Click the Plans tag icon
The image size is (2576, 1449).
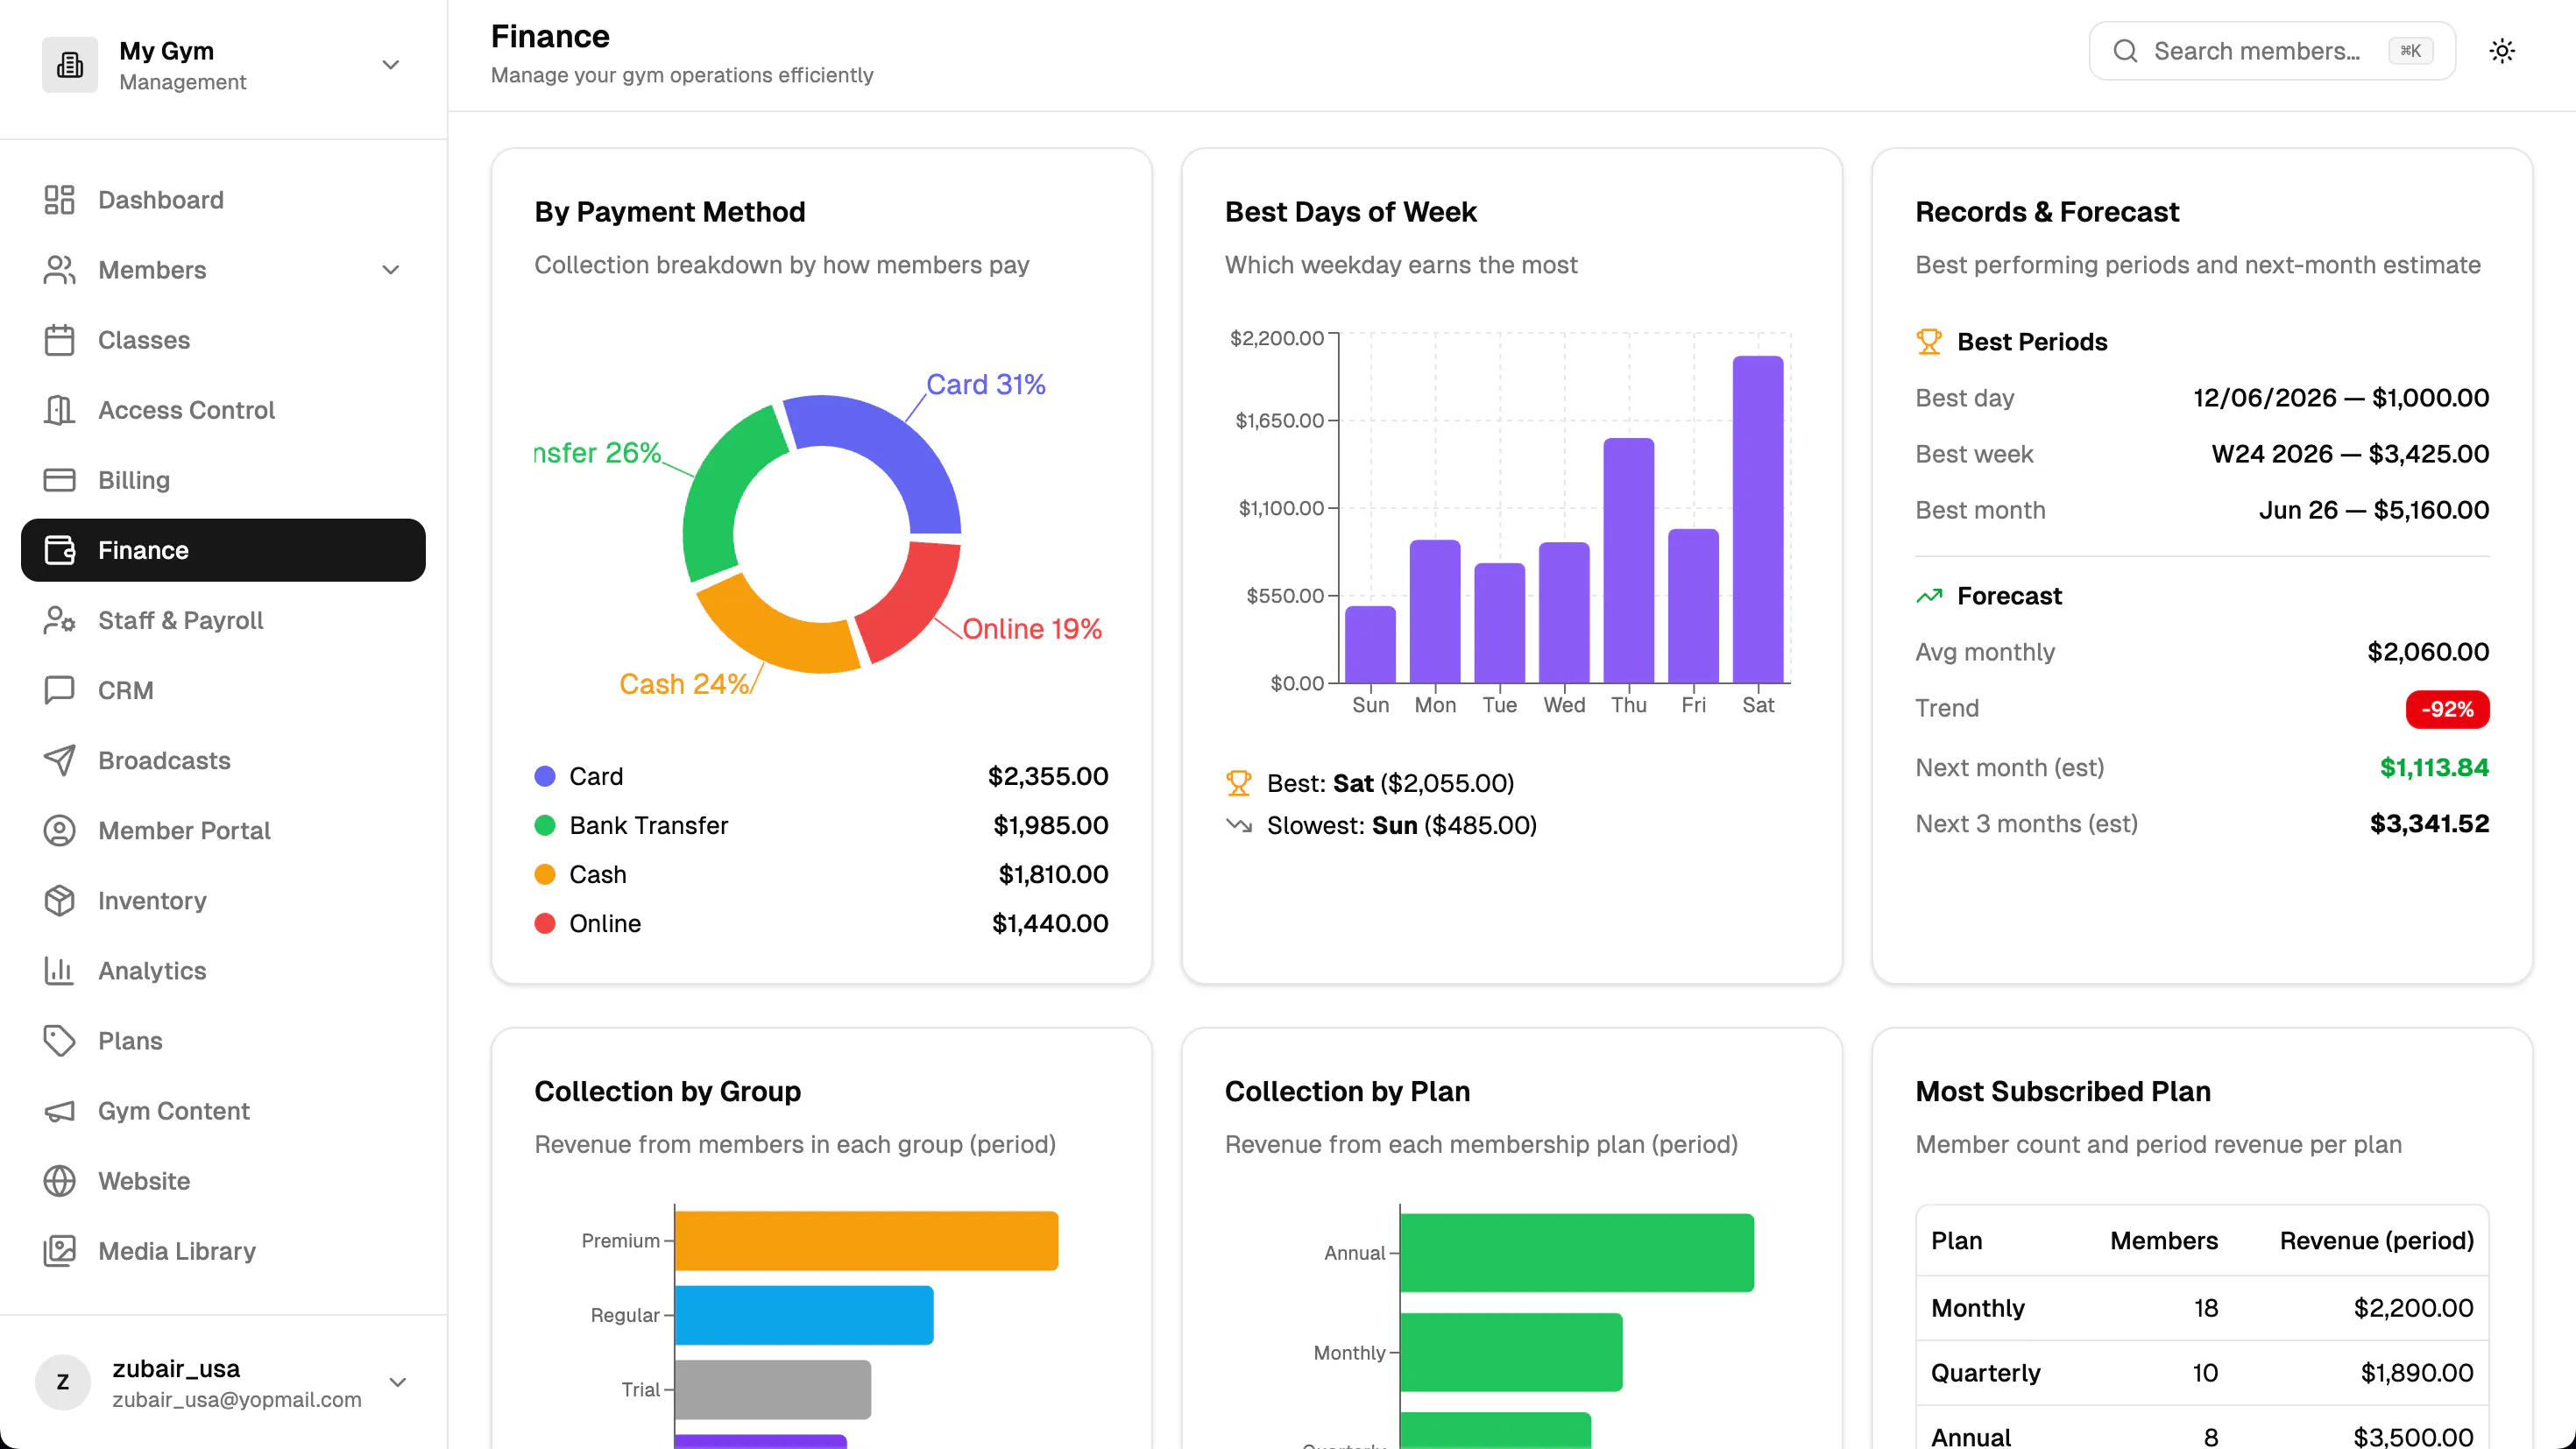click(59, 1040)
